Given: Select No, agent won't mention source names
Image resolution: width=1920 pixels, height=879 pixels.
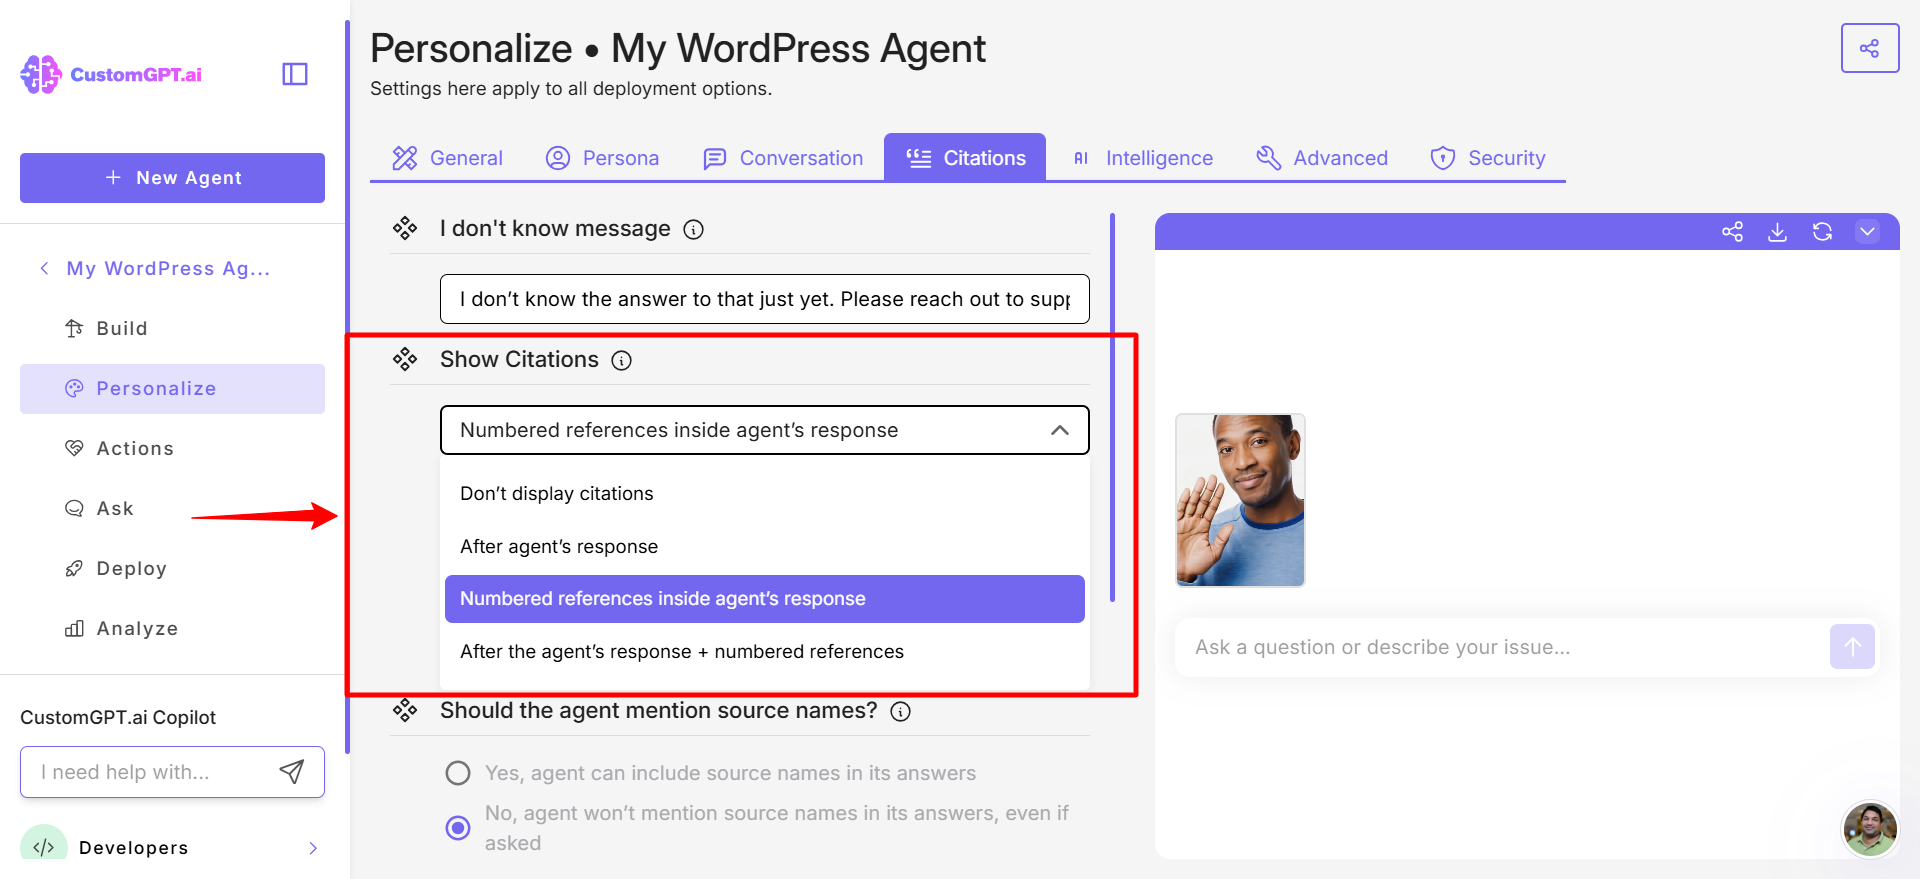Looking at the screenshot, I should 458,828.
